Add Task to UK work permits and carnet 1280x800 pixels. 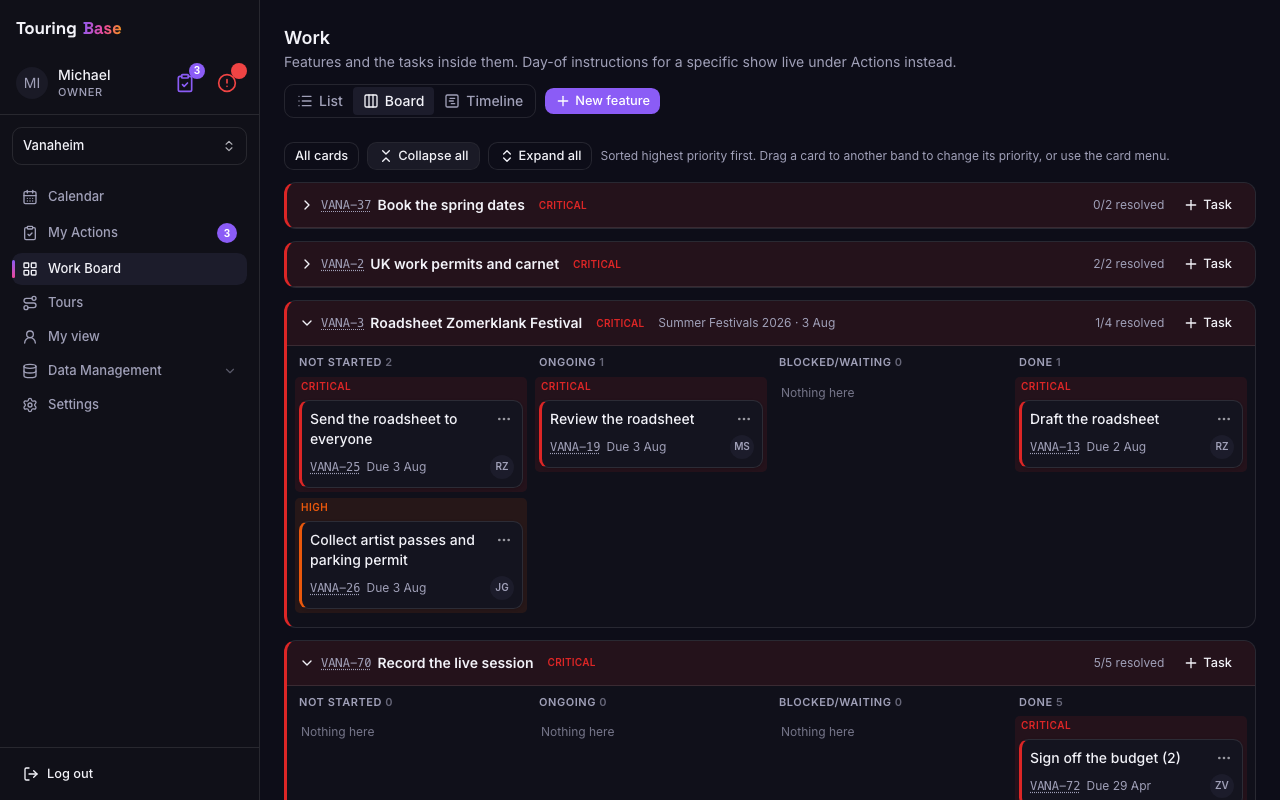(x=1208, y=264)
